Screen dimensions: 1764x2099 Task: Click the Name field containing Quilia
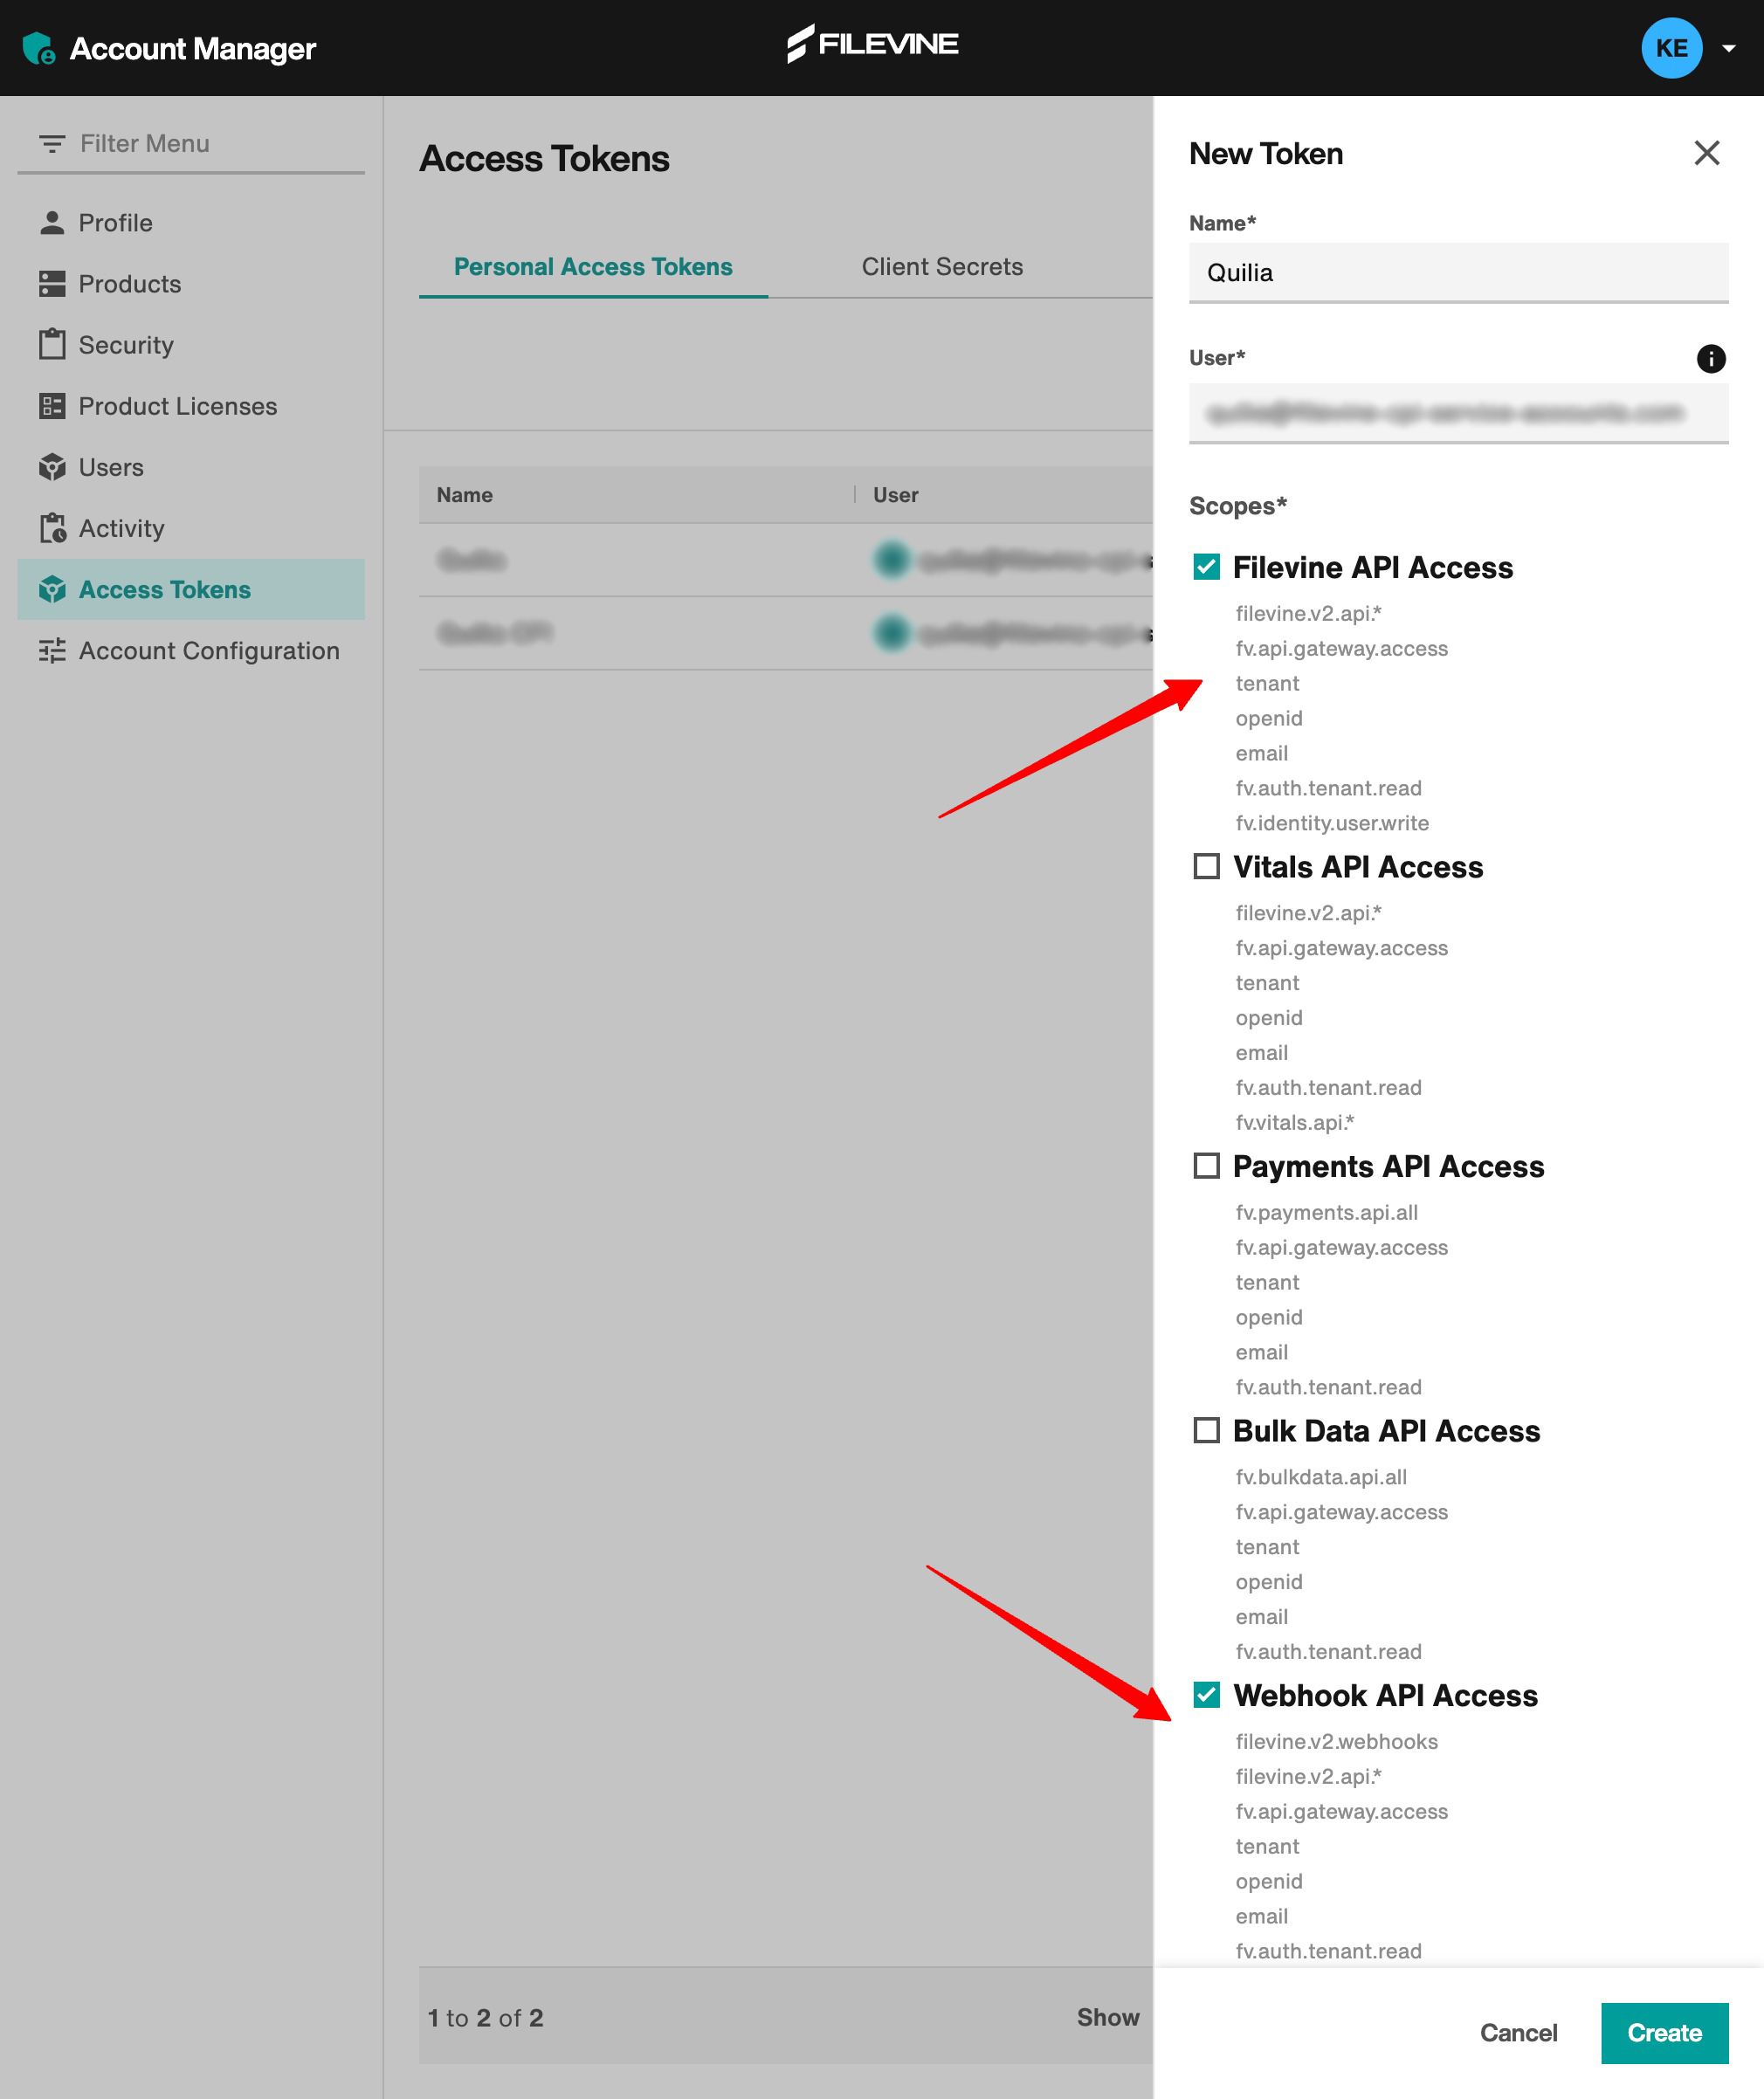point(1458,273)
